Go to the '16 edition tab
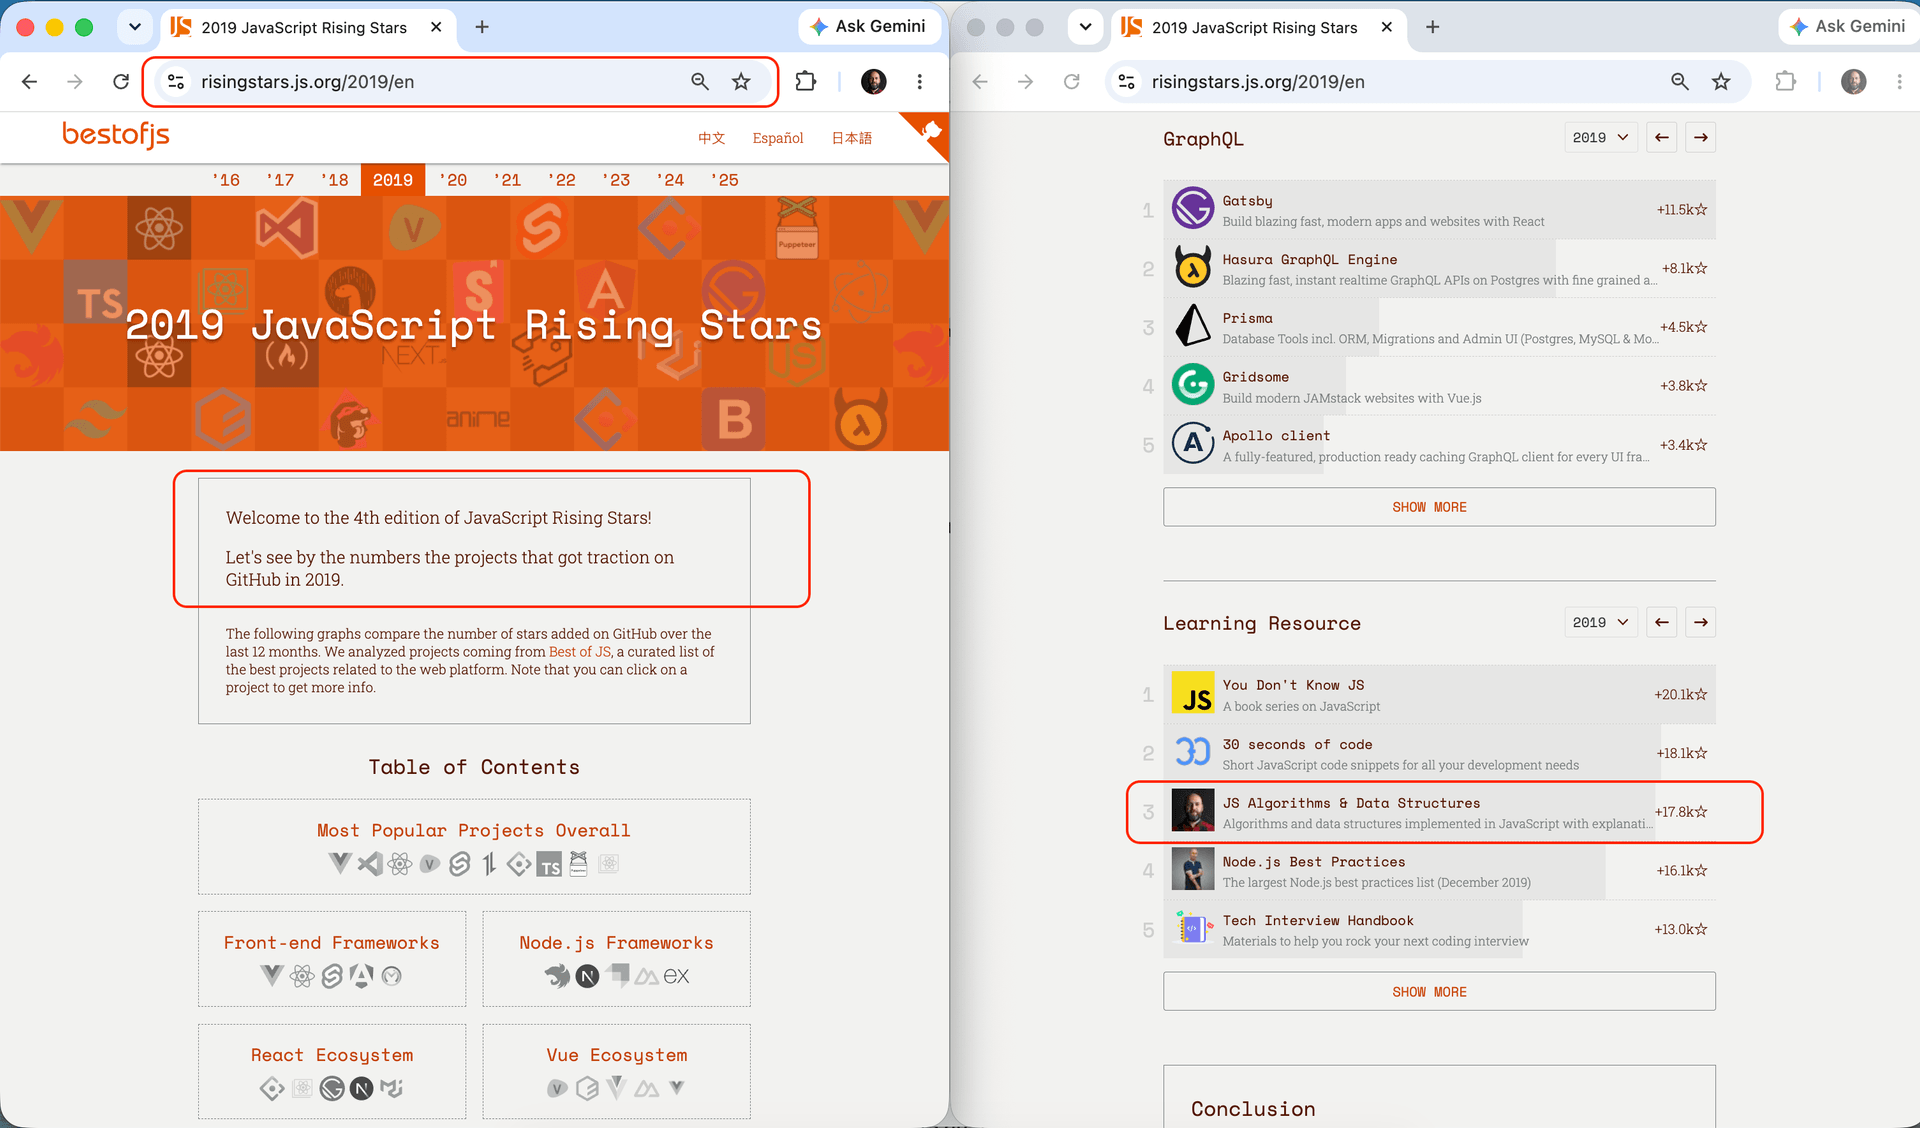The height and width of the screenshot is (1128, 1920). tap(226, 180)
